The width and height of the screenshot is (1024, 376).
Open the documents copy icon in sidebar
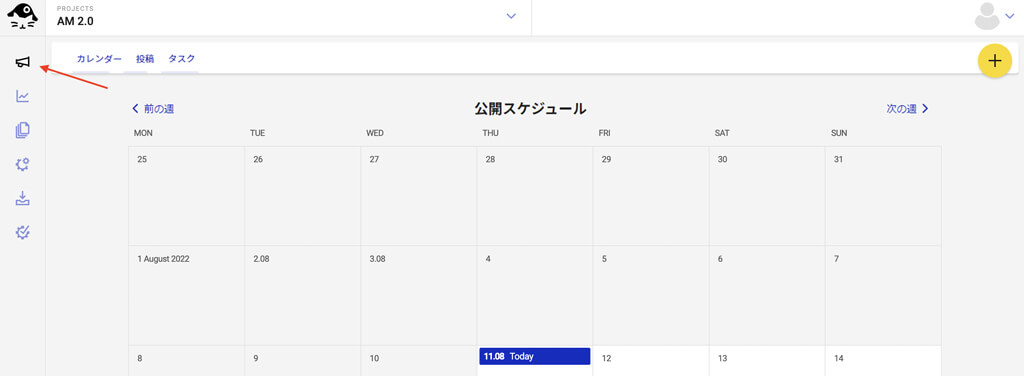point(23,131)
